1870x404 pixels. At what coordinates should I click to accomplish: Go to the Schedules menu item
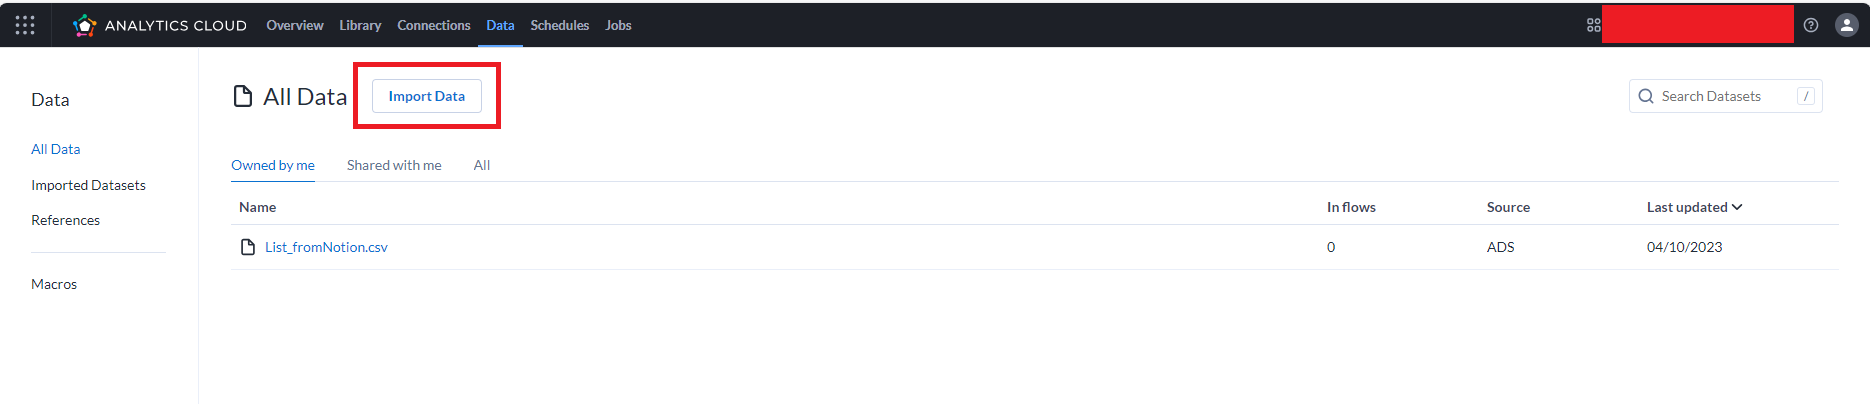point(560,25)
